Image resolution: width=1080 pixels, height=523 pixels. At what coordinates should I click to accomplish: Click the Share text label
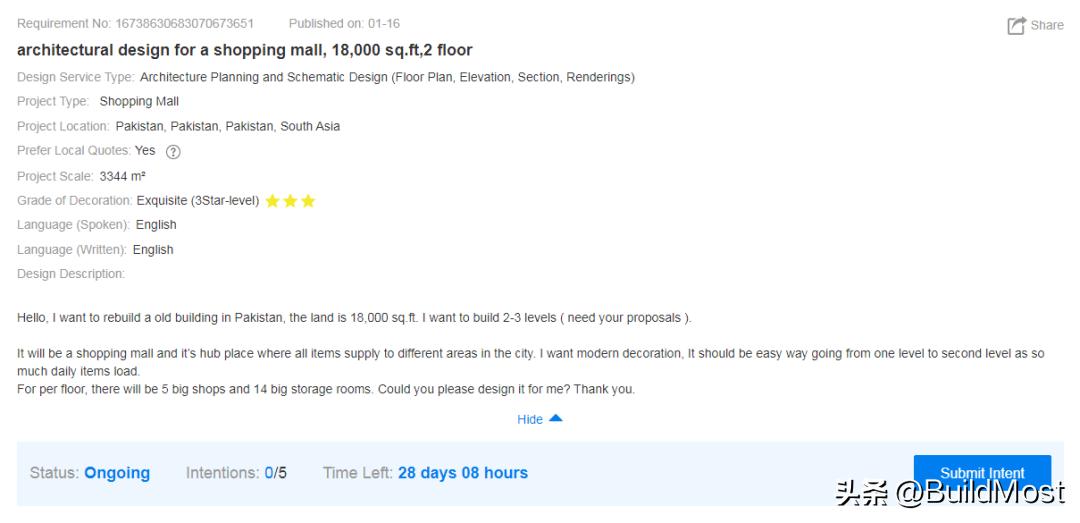pyautogui.click(x=1047, y=25)
